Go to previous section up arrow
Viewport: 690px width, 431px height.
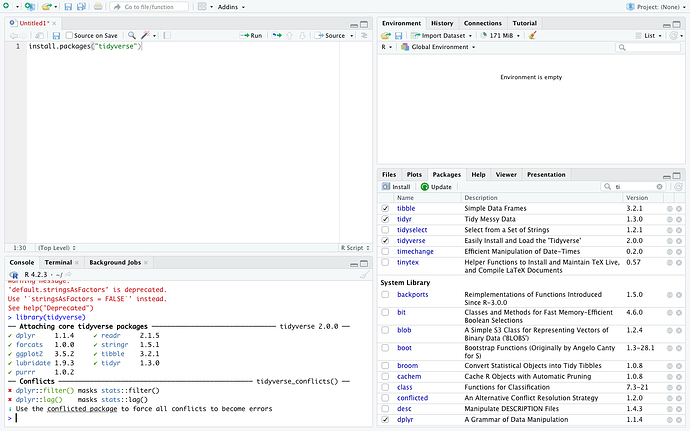(x=290, y=36)
